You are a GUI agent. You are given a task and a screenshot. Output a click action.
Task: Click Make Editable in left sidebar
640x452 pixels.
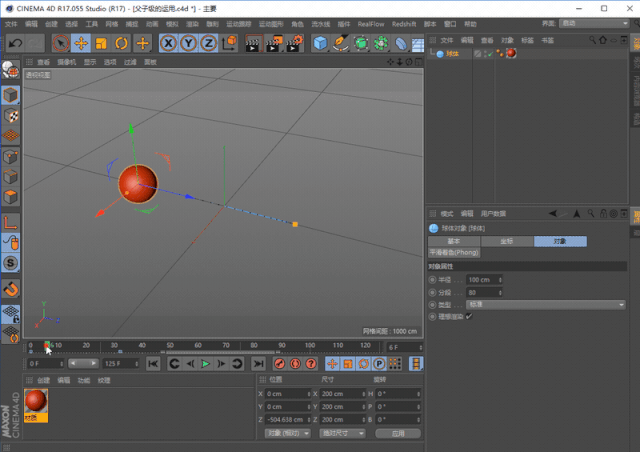(x=10, y=70)
